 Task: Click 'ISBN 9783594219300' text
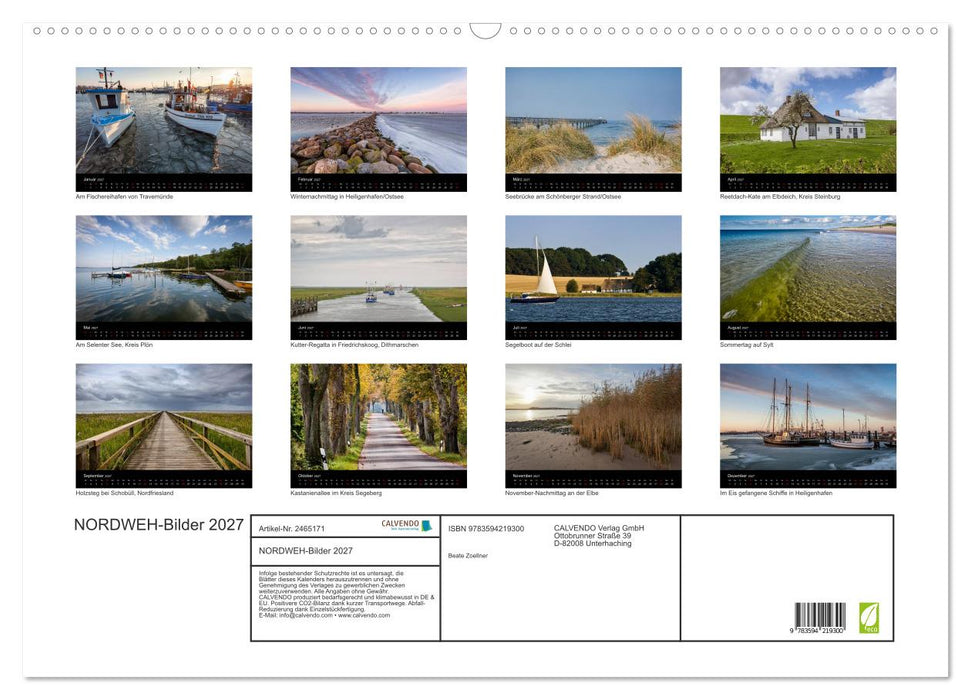486,528
